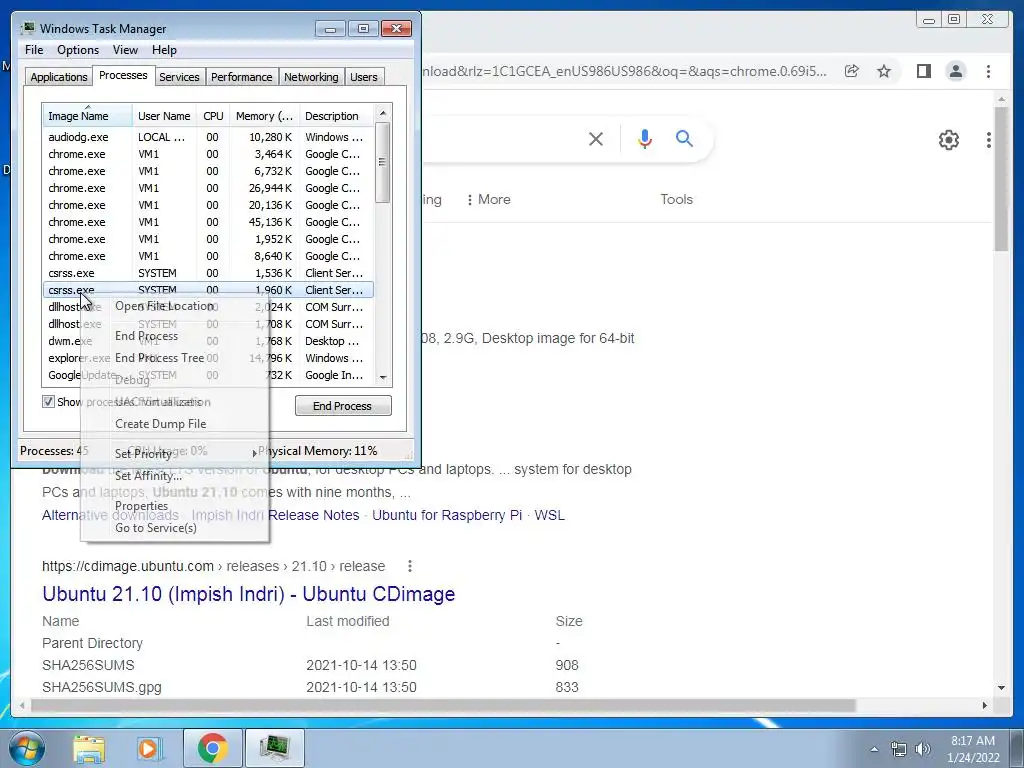
Task: Clear the Google search box with X
Action: (596, 138)
